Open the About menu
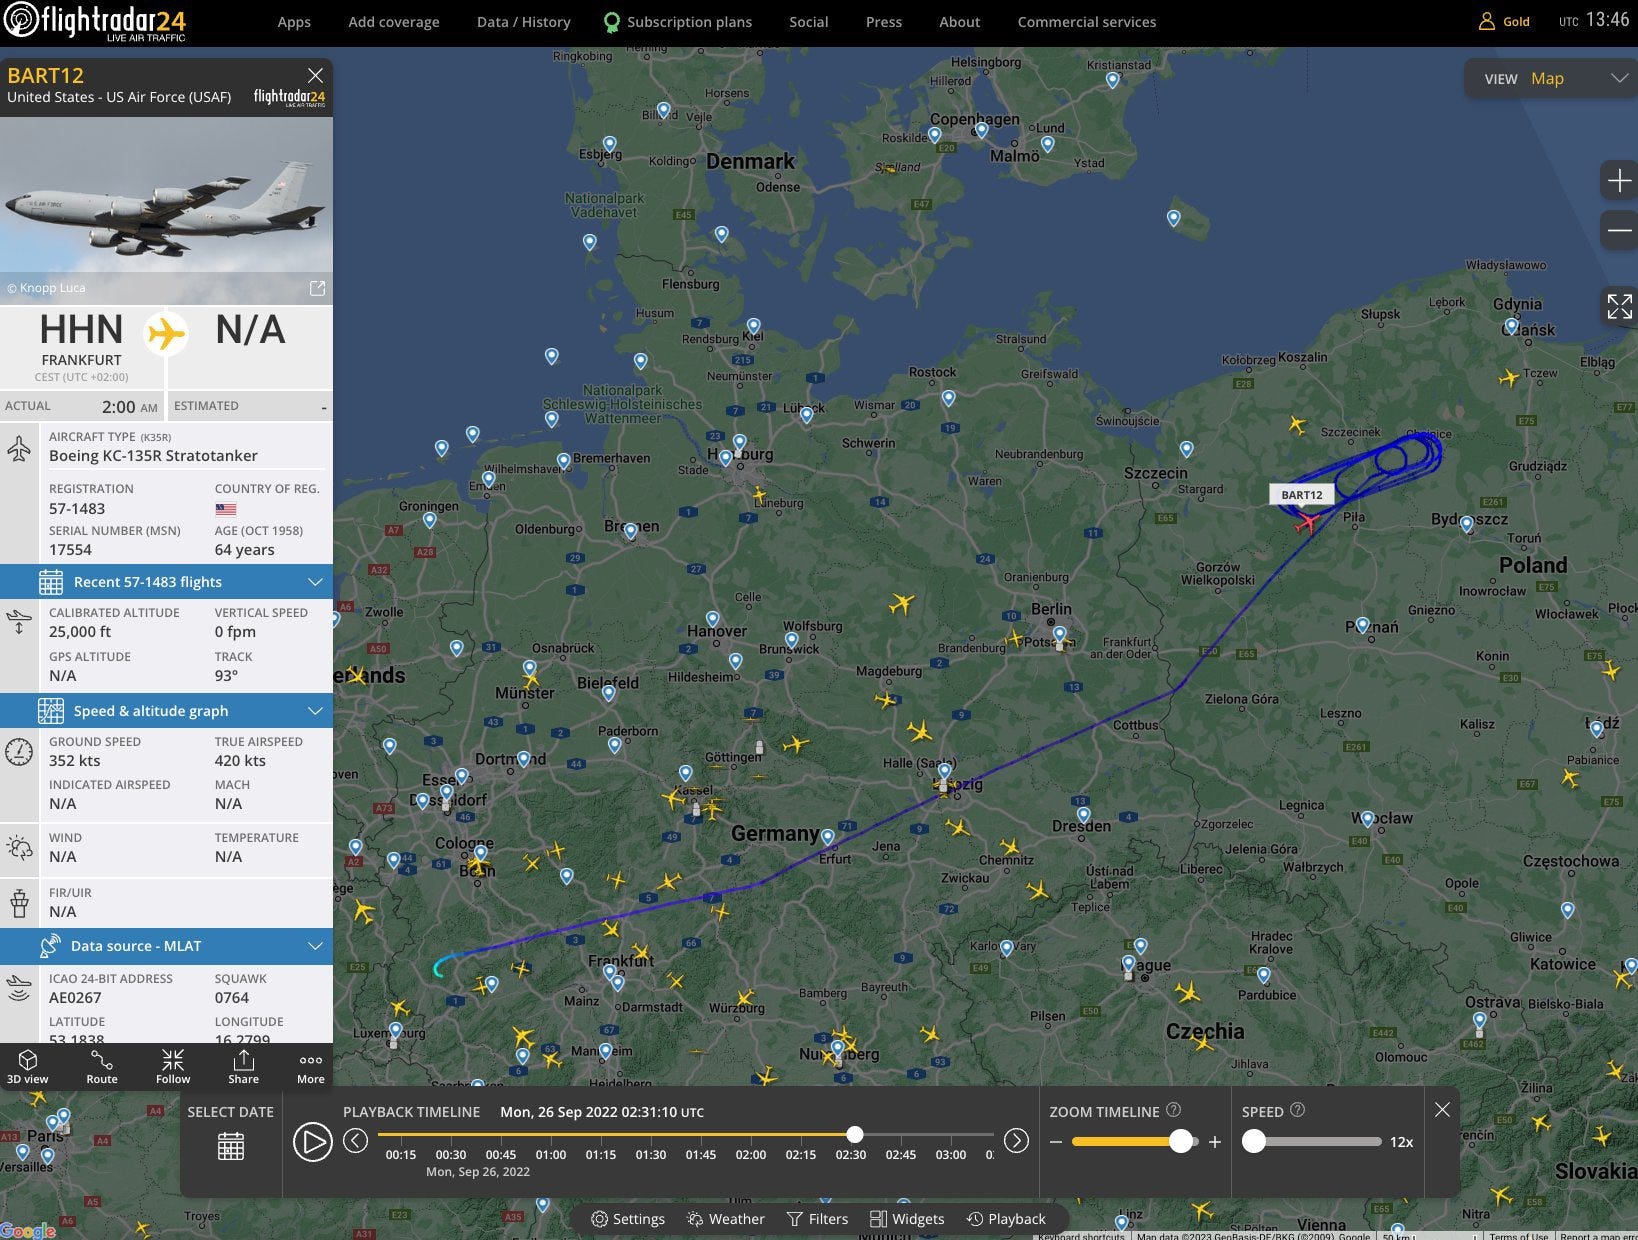Screen dimensions: 1638x1240 960,22
